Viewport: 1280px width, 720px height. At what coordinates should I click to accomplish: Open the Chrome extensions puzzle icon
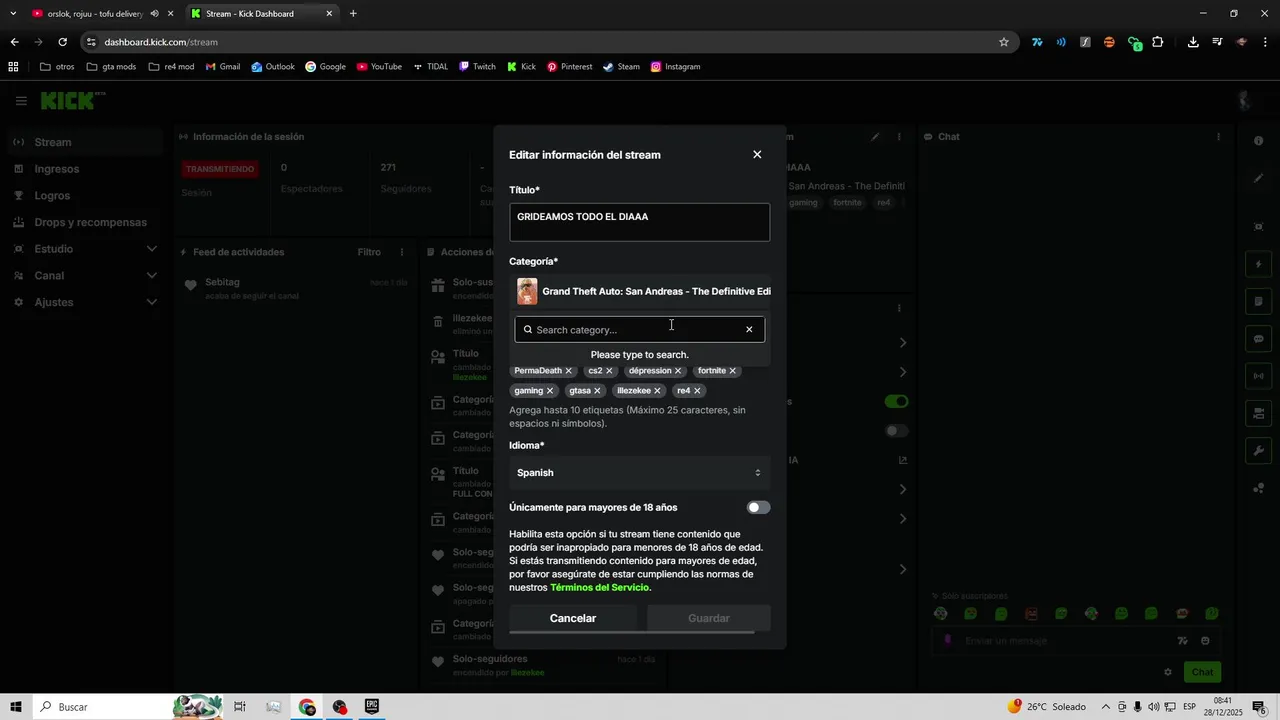1157,42
